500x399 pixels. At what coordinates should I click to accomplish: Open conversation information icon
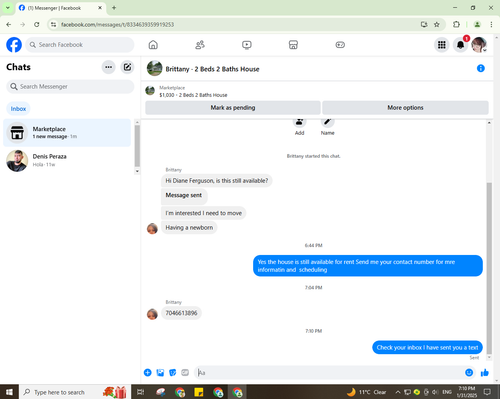(481, 68)
